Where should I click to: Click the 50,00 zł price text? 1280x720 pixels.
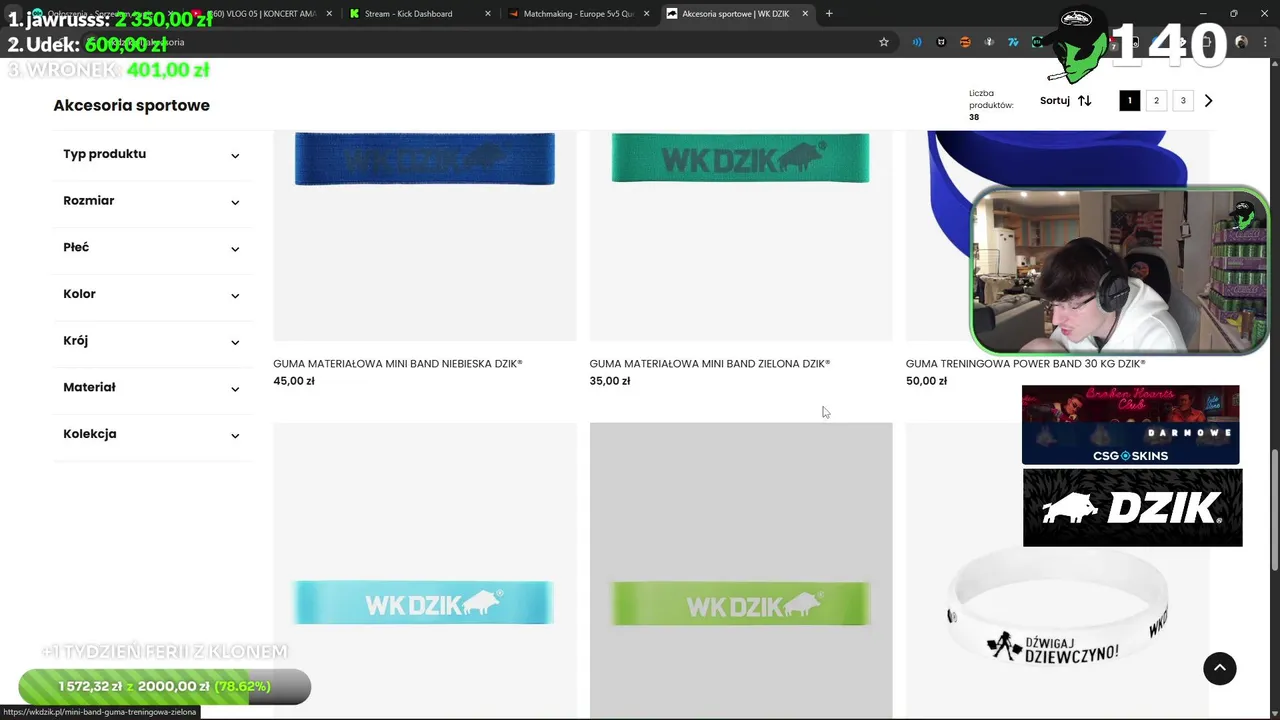point(926,381)
